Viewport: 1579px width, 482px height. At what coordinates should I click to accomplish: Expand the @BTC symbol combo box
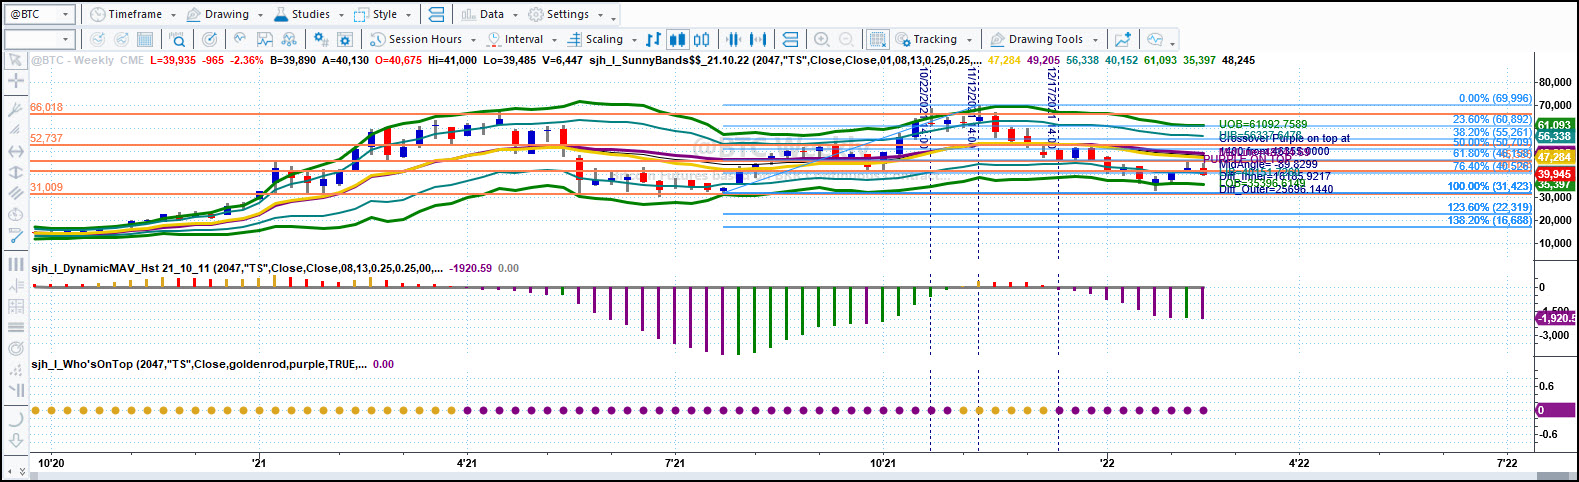[67, 14]
